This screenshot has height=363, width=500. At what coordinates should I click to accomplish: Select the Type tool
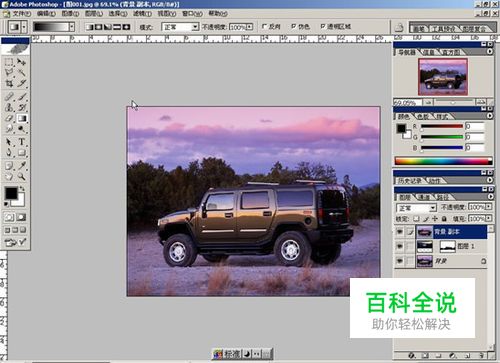pyautogui.click(x=22, y=142)
